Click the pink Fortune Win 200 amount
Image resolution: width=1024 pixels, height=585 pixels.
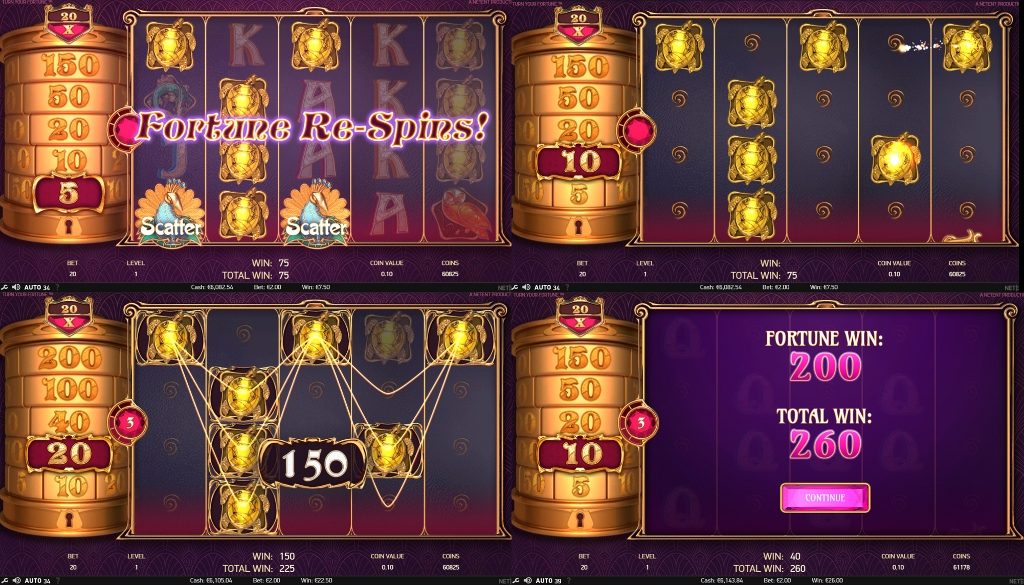coord(825,366)
